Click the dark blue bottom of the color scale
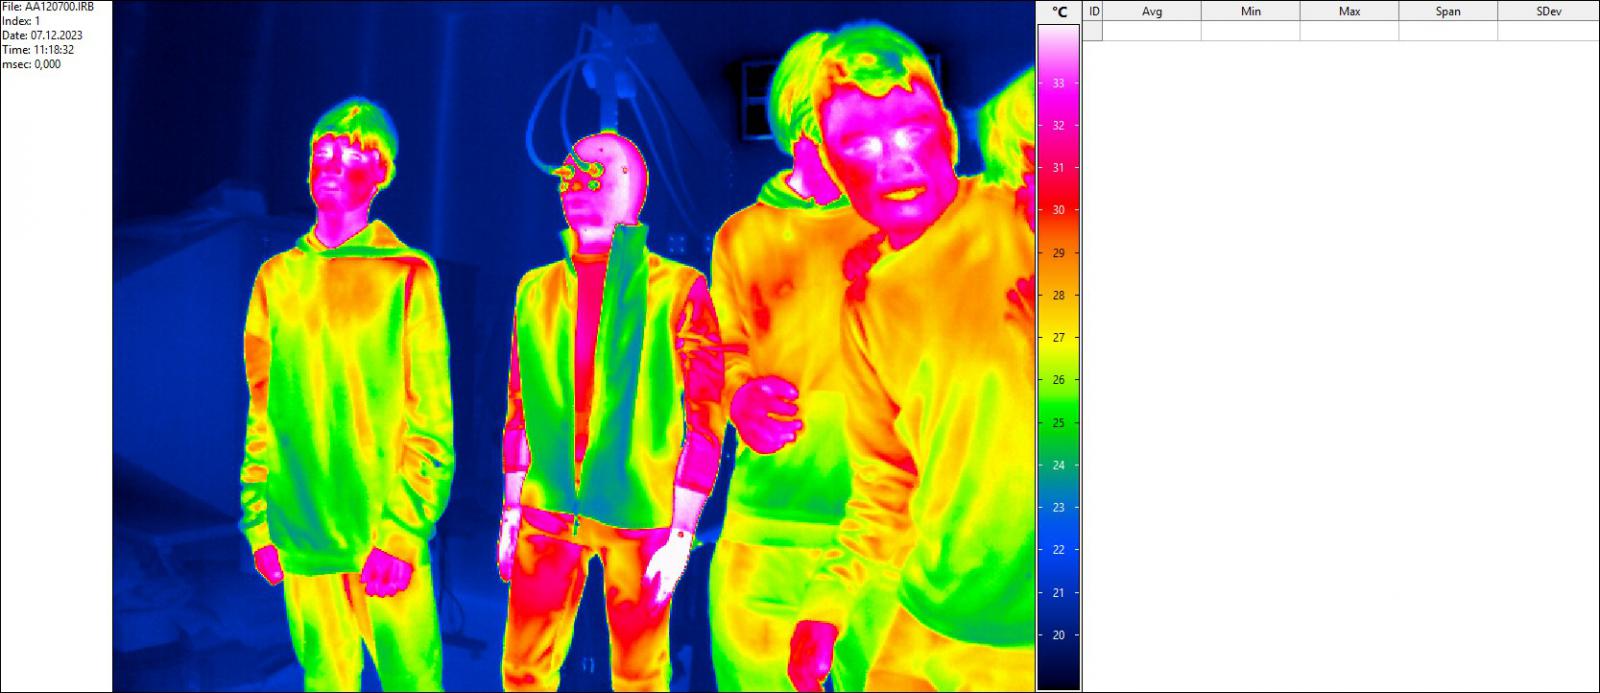Screen dimensions: 1600x693 tap(1058, 675)
